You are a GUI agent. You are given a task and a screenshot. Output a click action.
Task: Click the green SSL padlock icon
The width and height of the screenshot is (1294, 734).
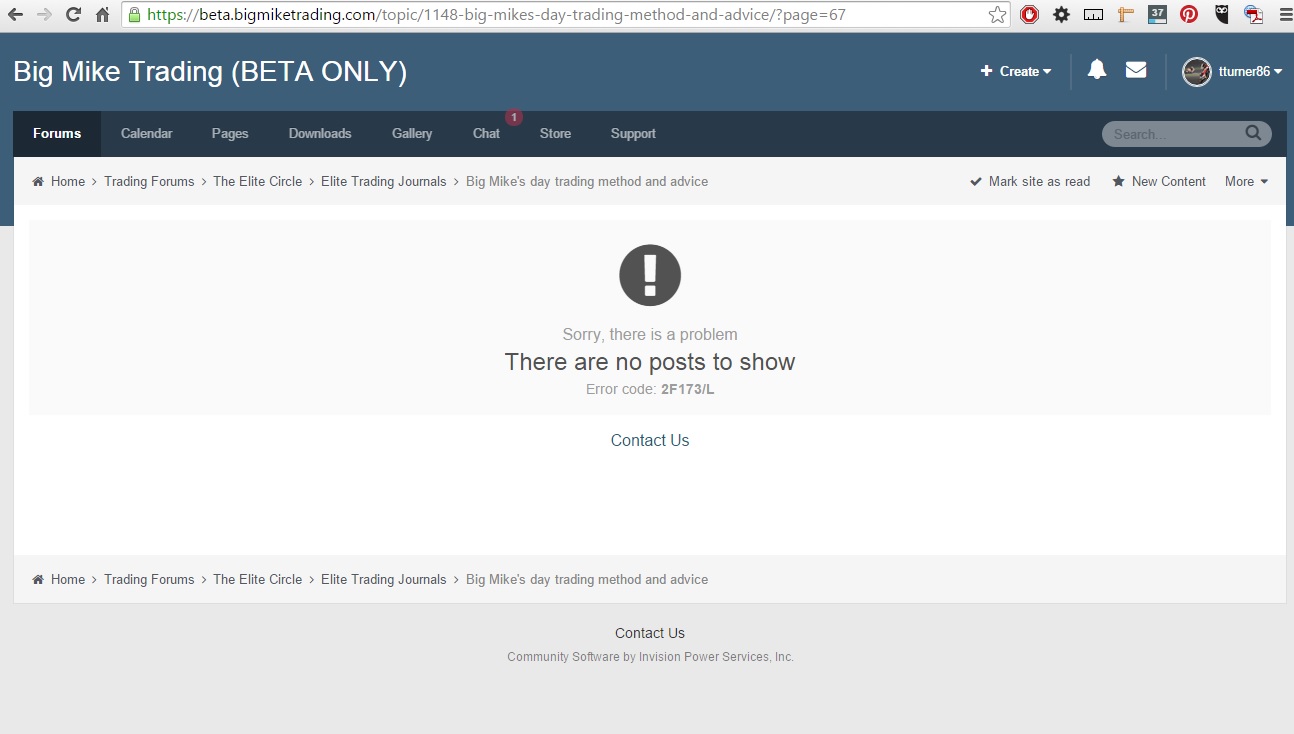[x=133, y=15]
